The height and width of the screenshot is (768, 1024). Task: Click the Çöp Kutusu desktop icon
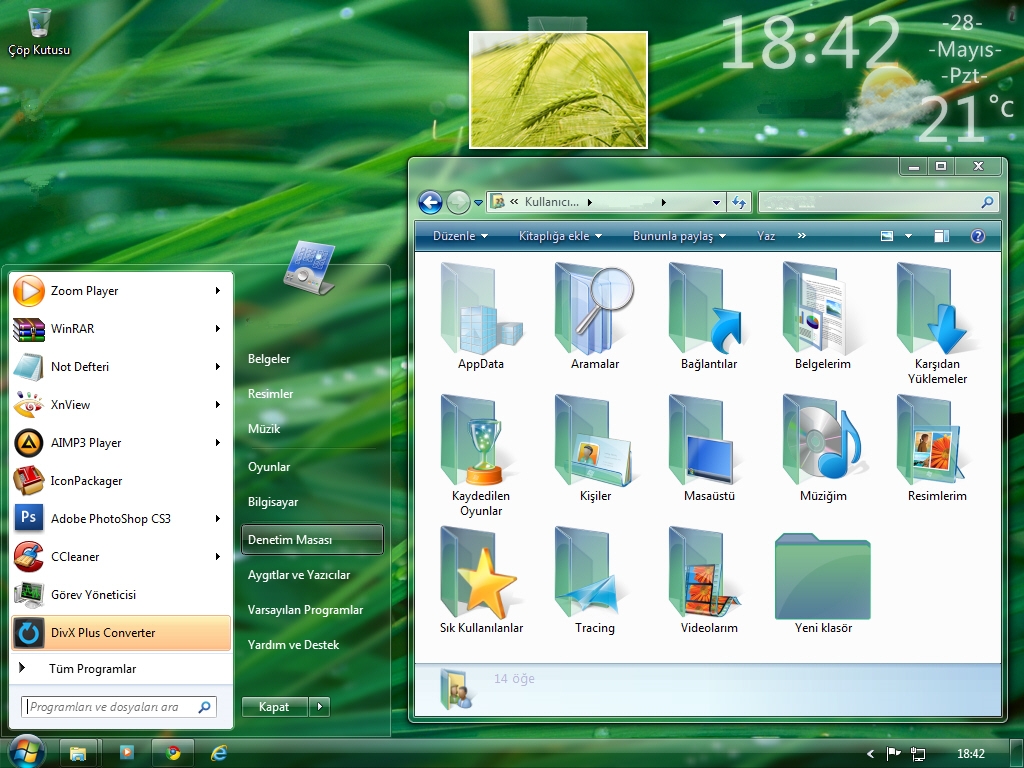point(39,31)
